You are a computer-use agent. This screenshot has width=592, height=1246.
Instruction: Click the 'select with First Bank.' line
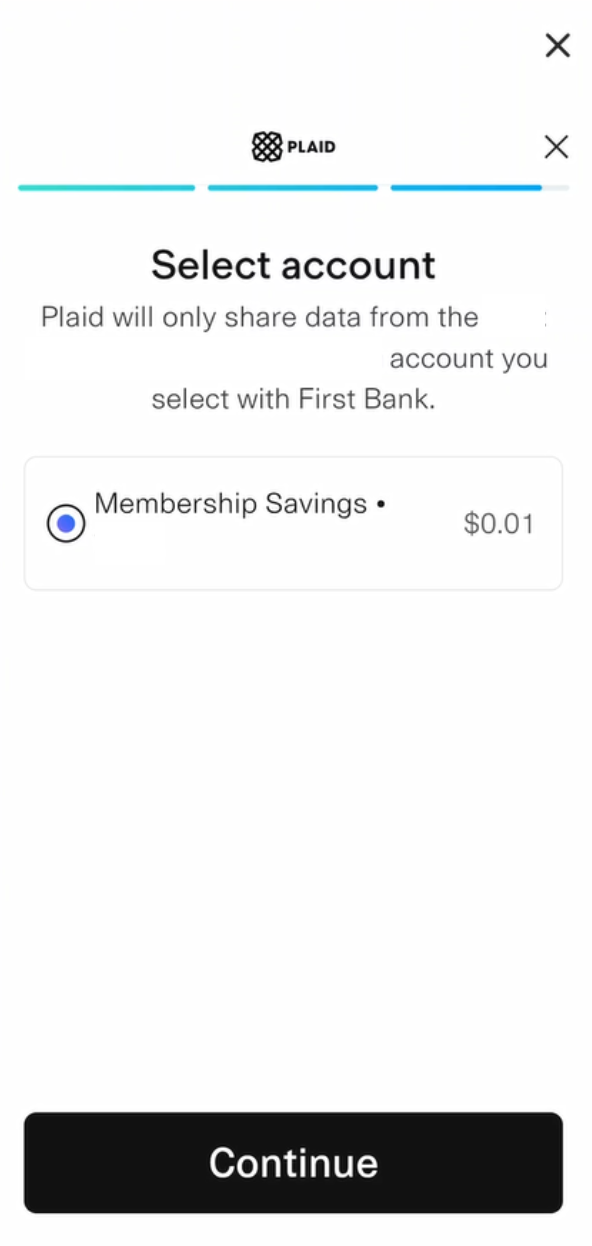(293, 400)
